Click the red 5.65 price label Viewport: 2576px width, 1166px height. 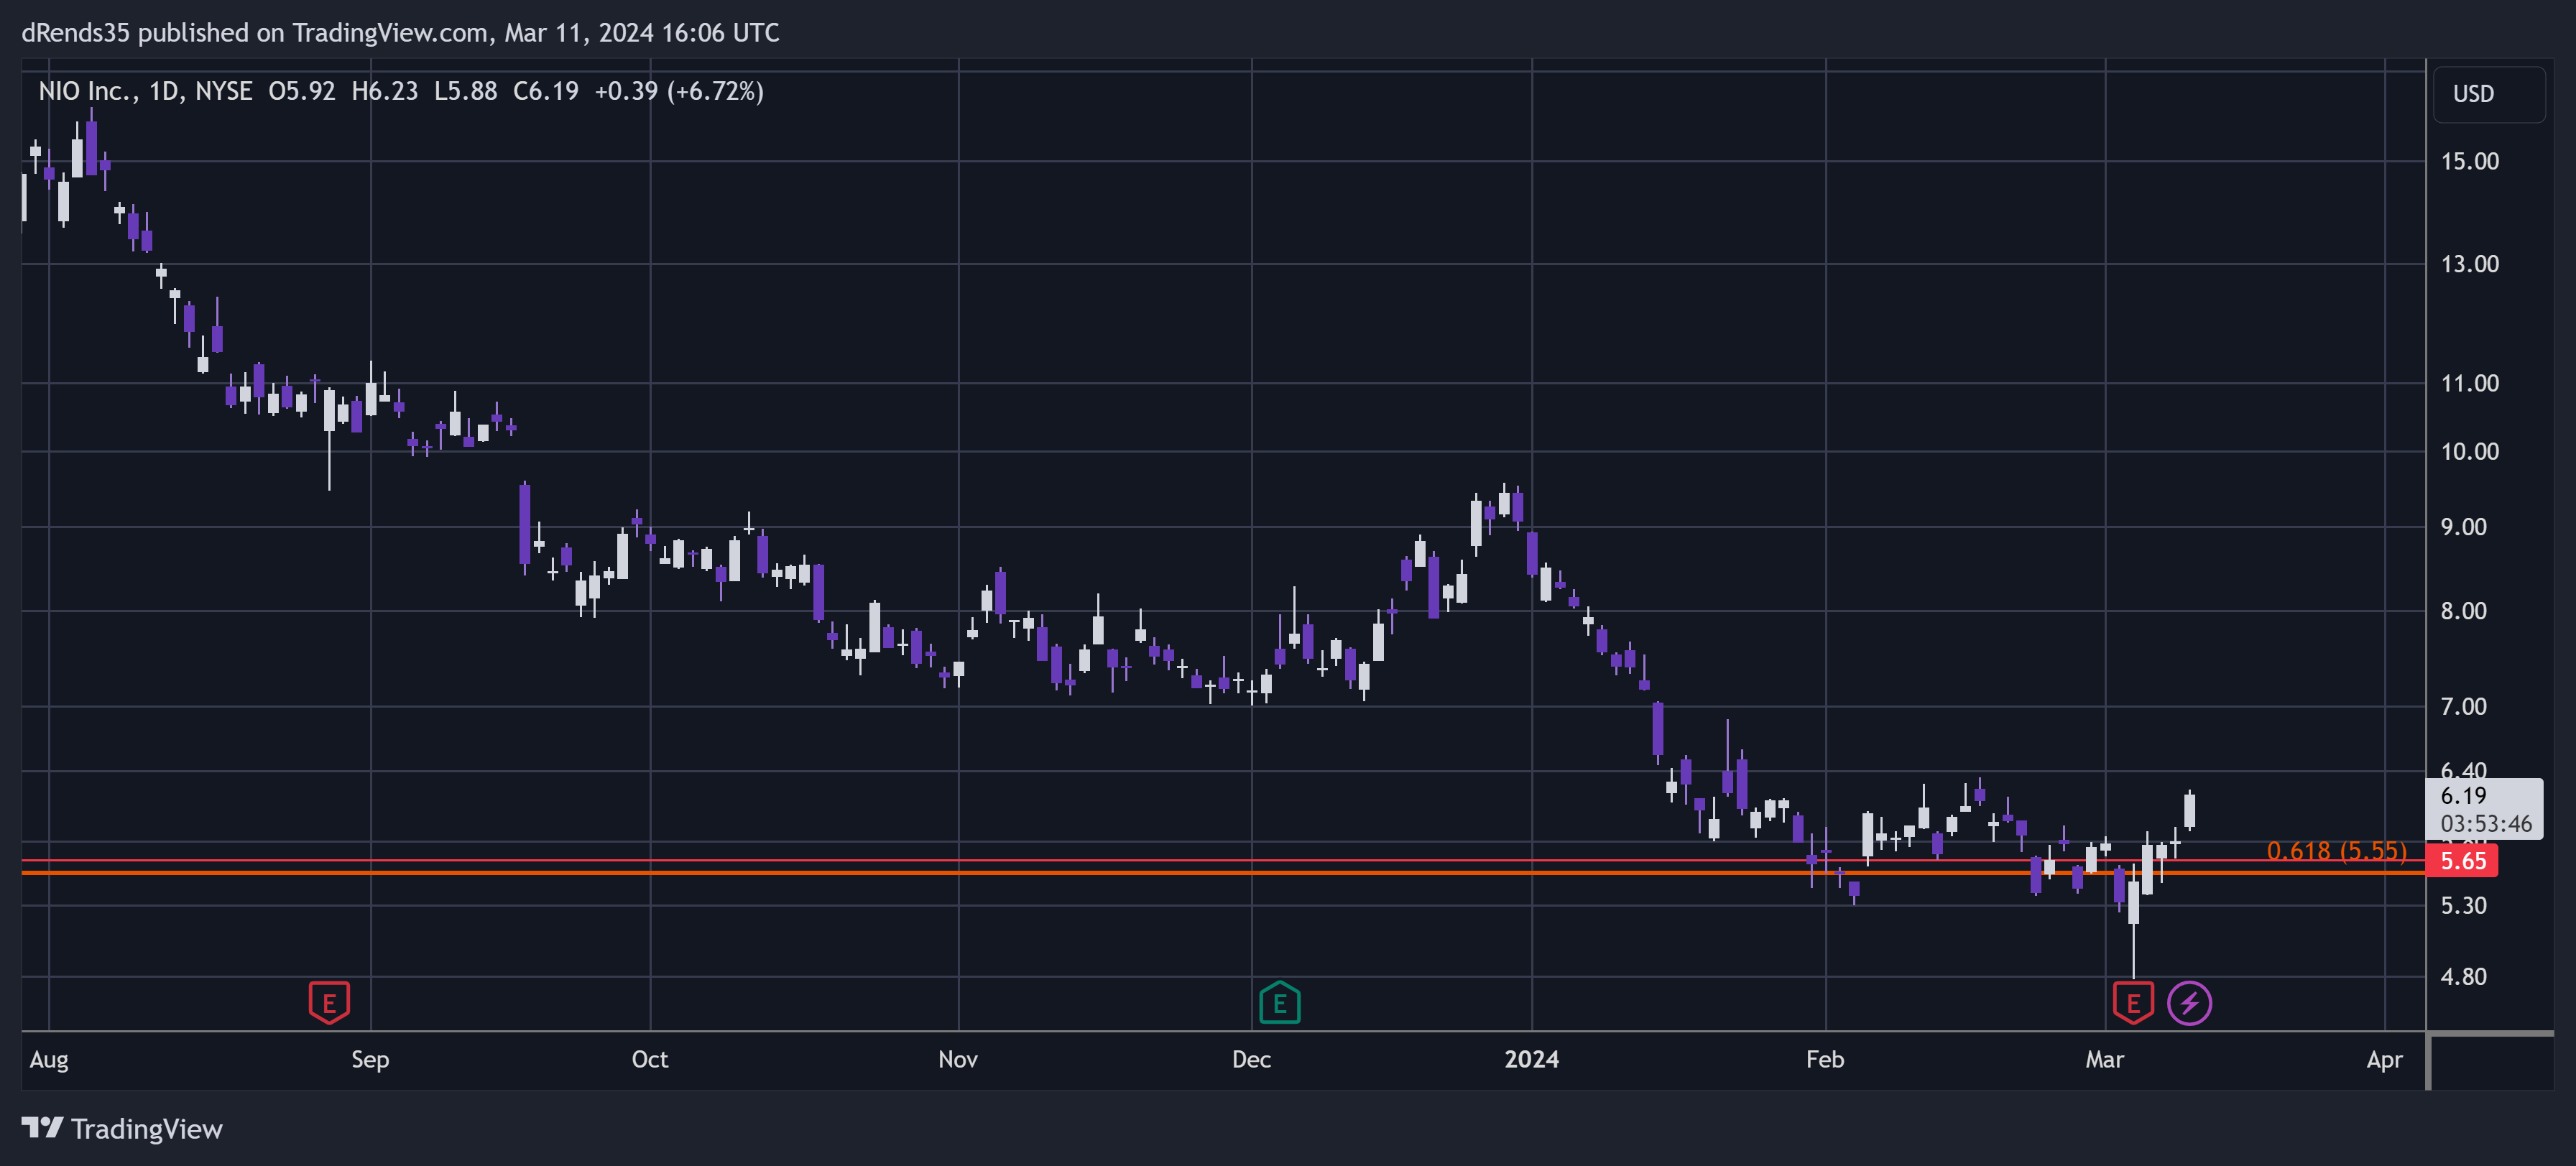[2462, 861]
